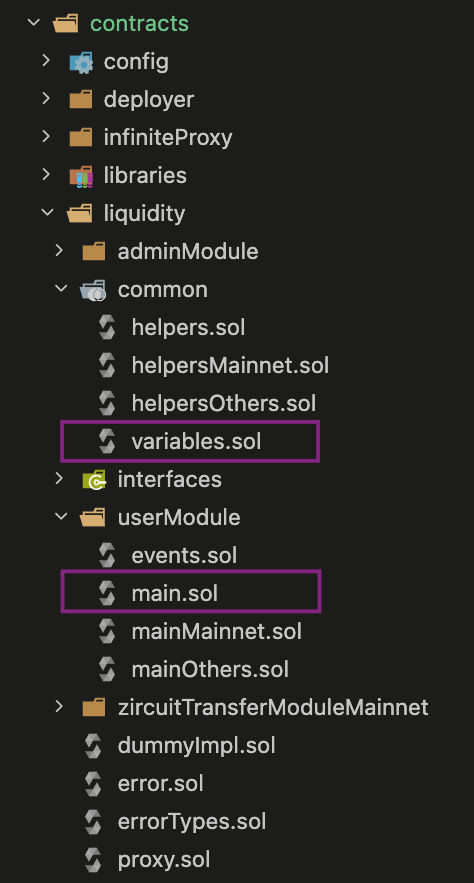Viewport: 474px width, 883px height.
Task: Click the common folder icon
Action: click(93, 290)
